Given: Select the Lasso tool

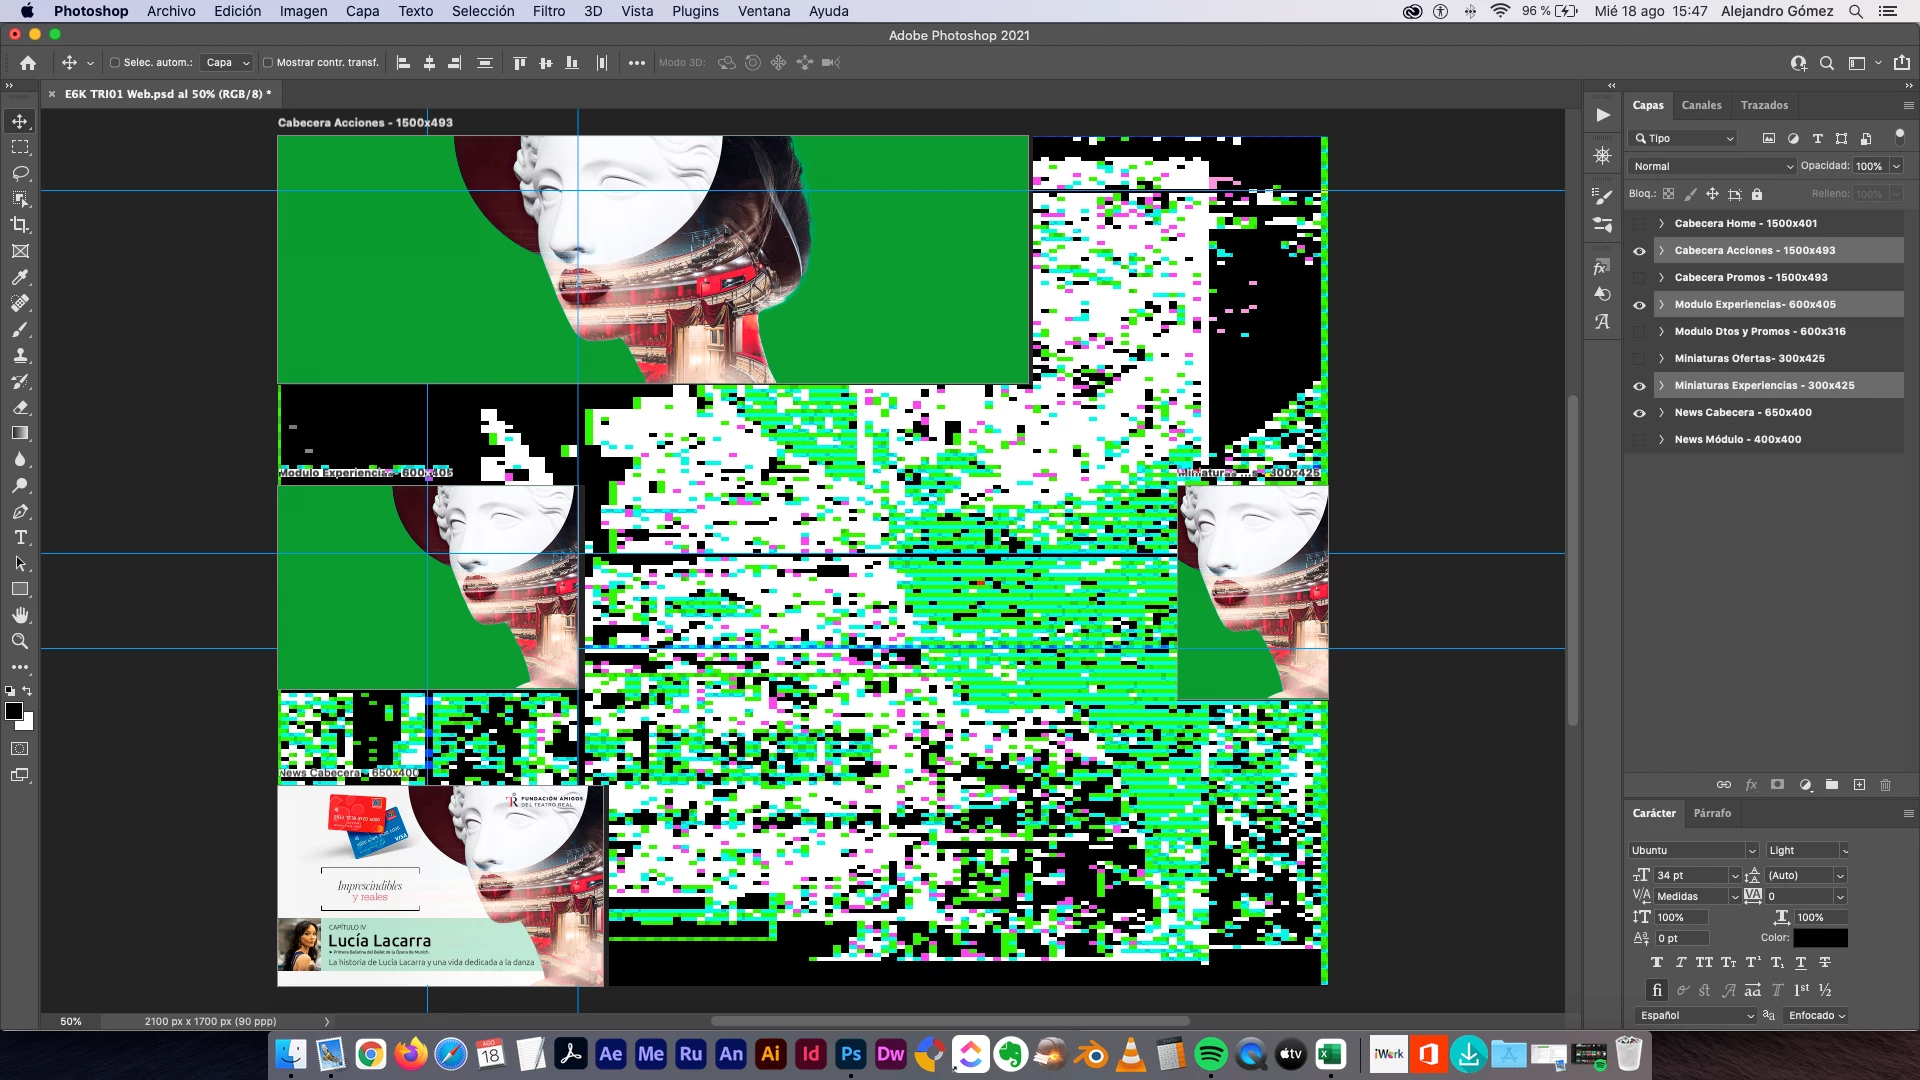Looking at the screenshot, I should (20, 173).
